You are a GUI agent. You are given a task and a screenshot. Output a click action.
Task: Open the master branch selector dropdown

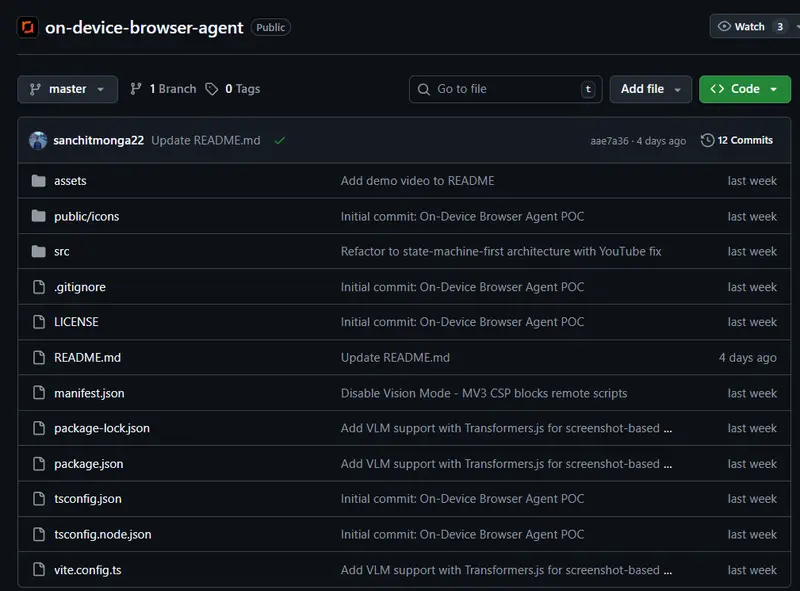coord(67,89)
